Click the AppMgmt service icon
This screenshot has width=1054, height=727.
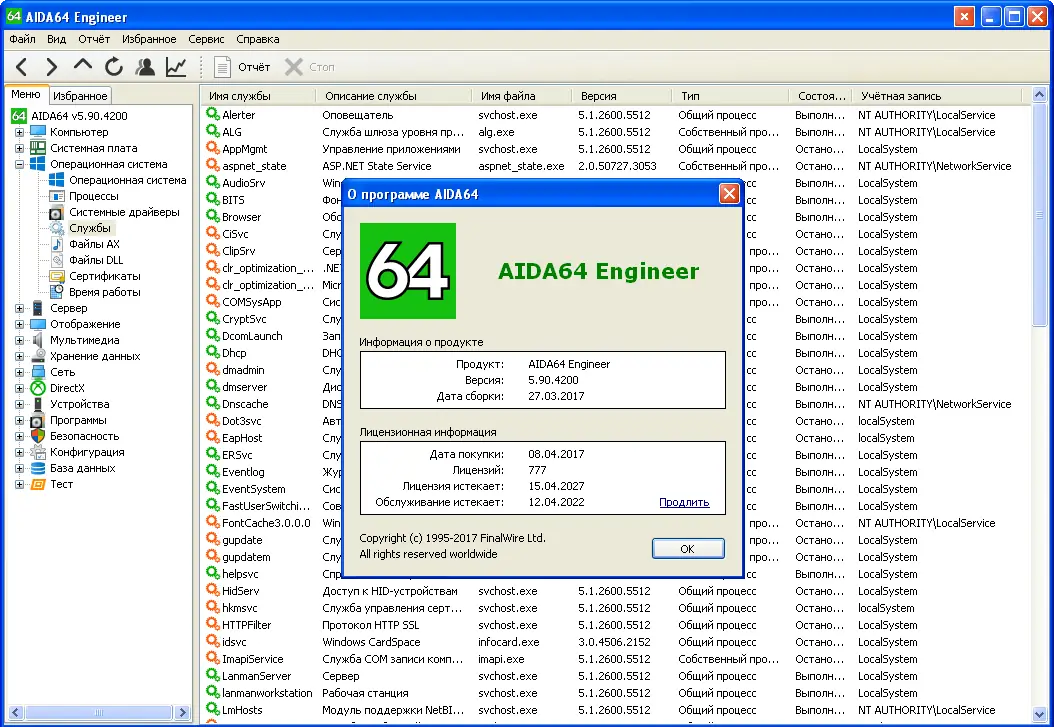coord(213,148)
